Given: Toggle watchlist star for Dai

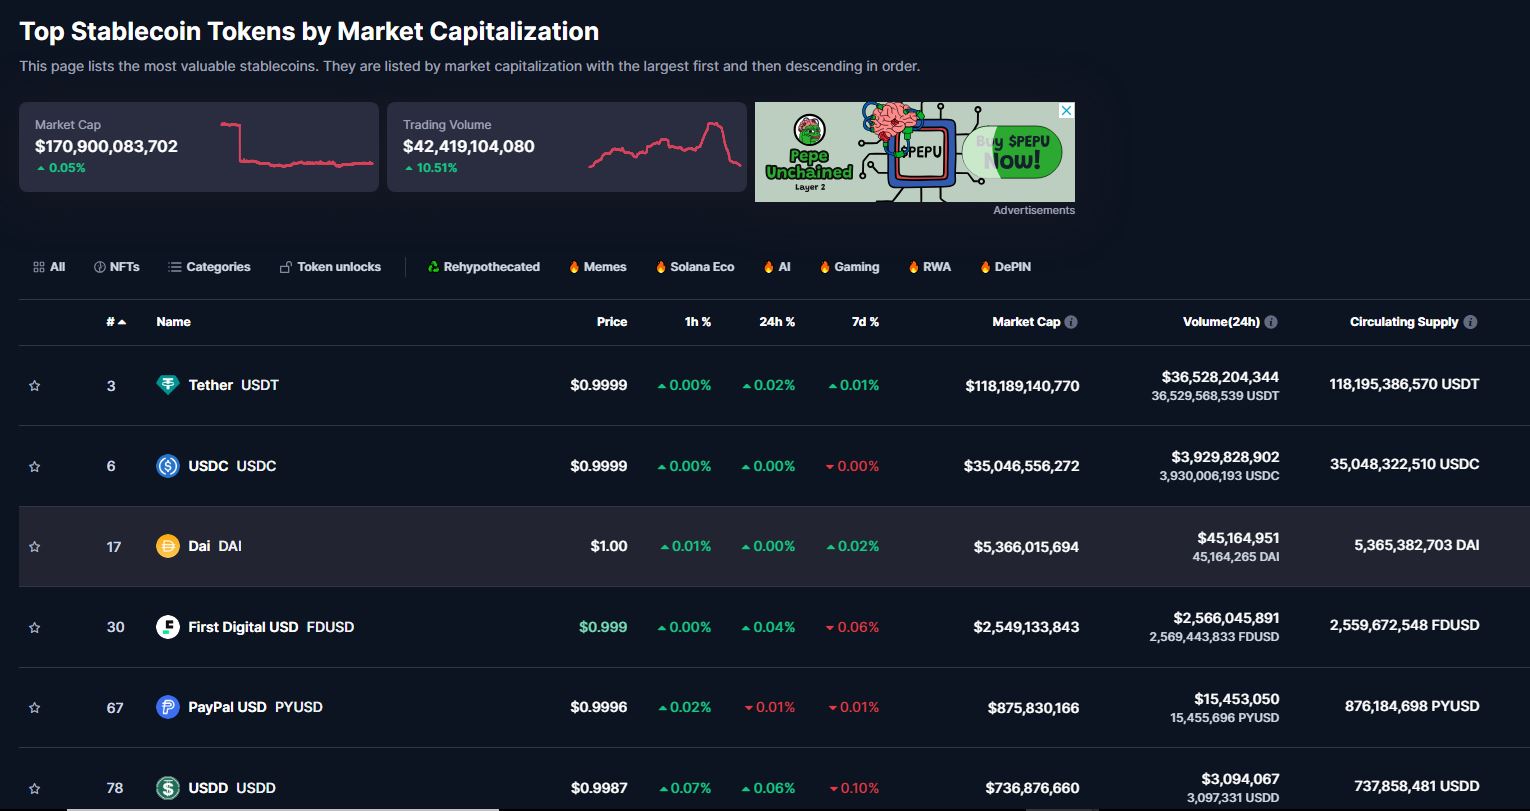Looking at the screenshot, I should [35, 547].
